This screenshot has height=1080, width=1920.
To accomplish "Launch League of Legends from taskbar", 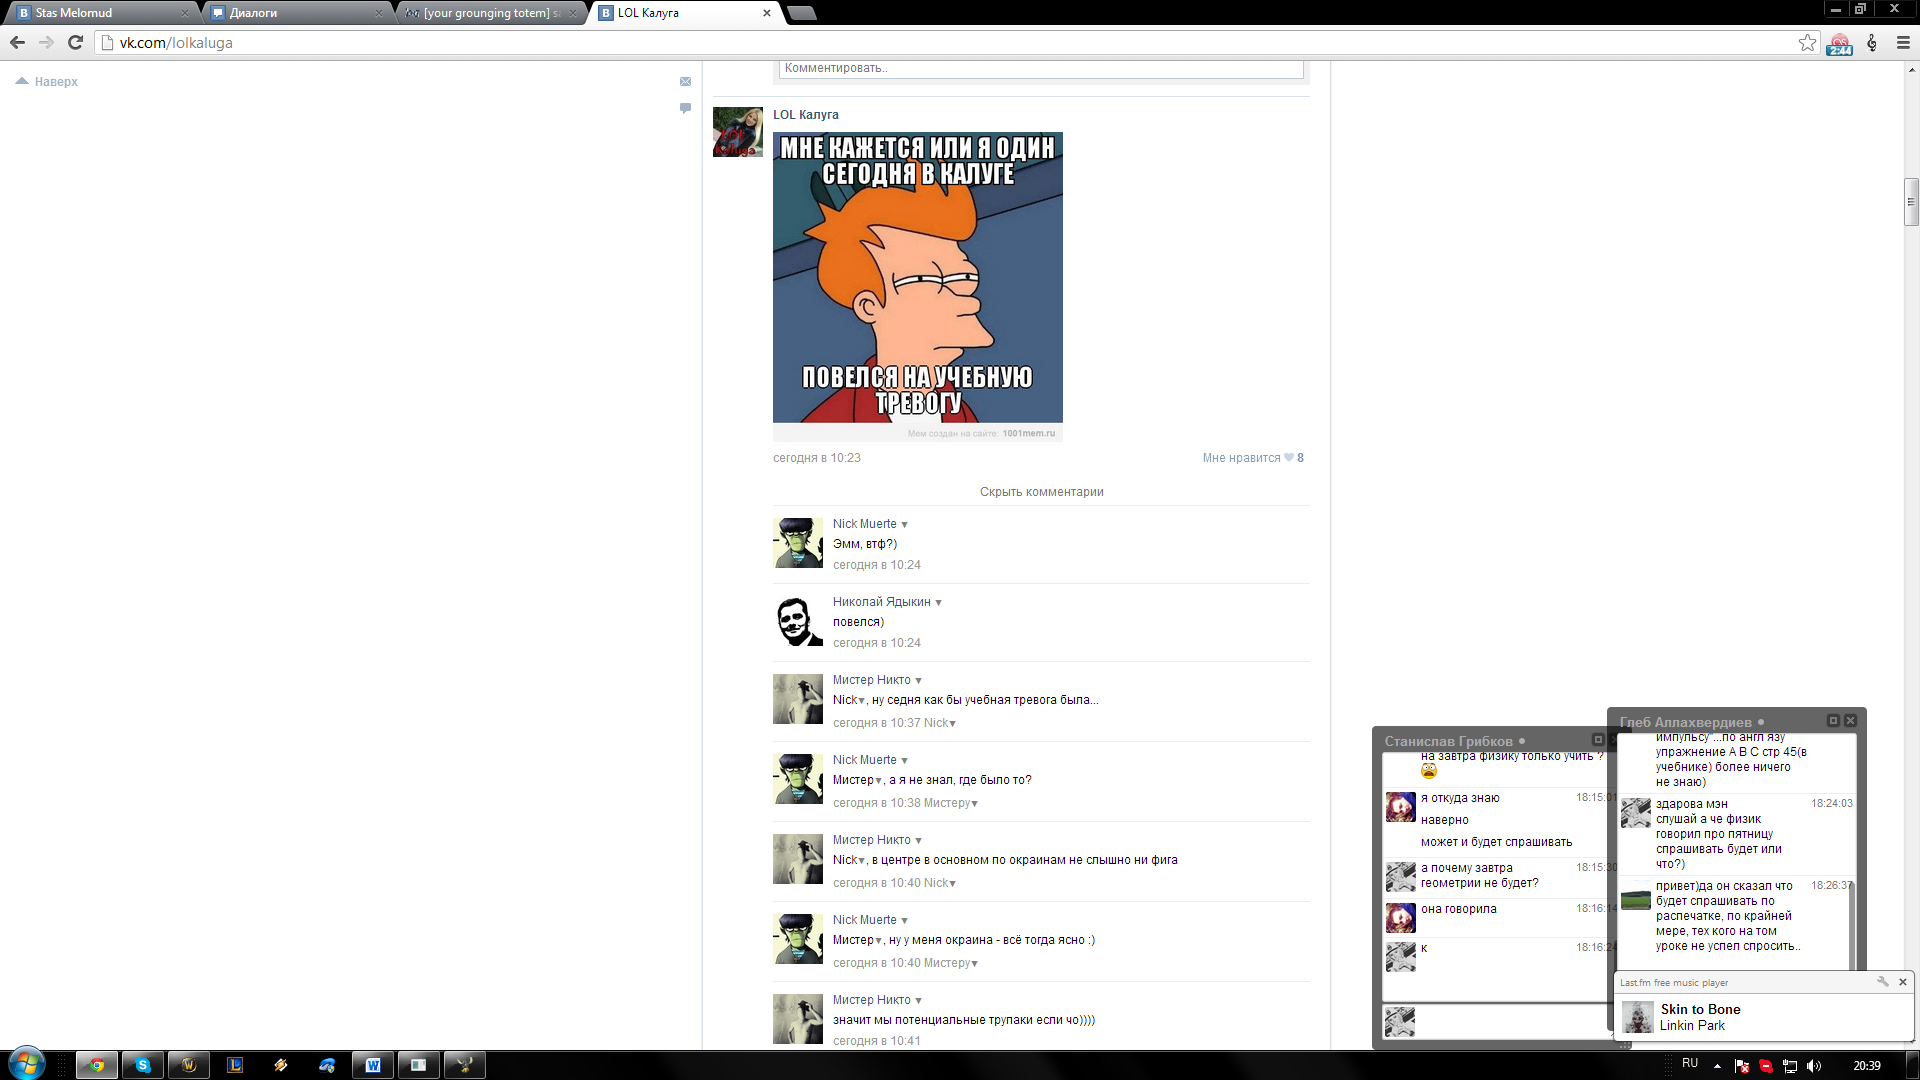I will pos(235,1065).
